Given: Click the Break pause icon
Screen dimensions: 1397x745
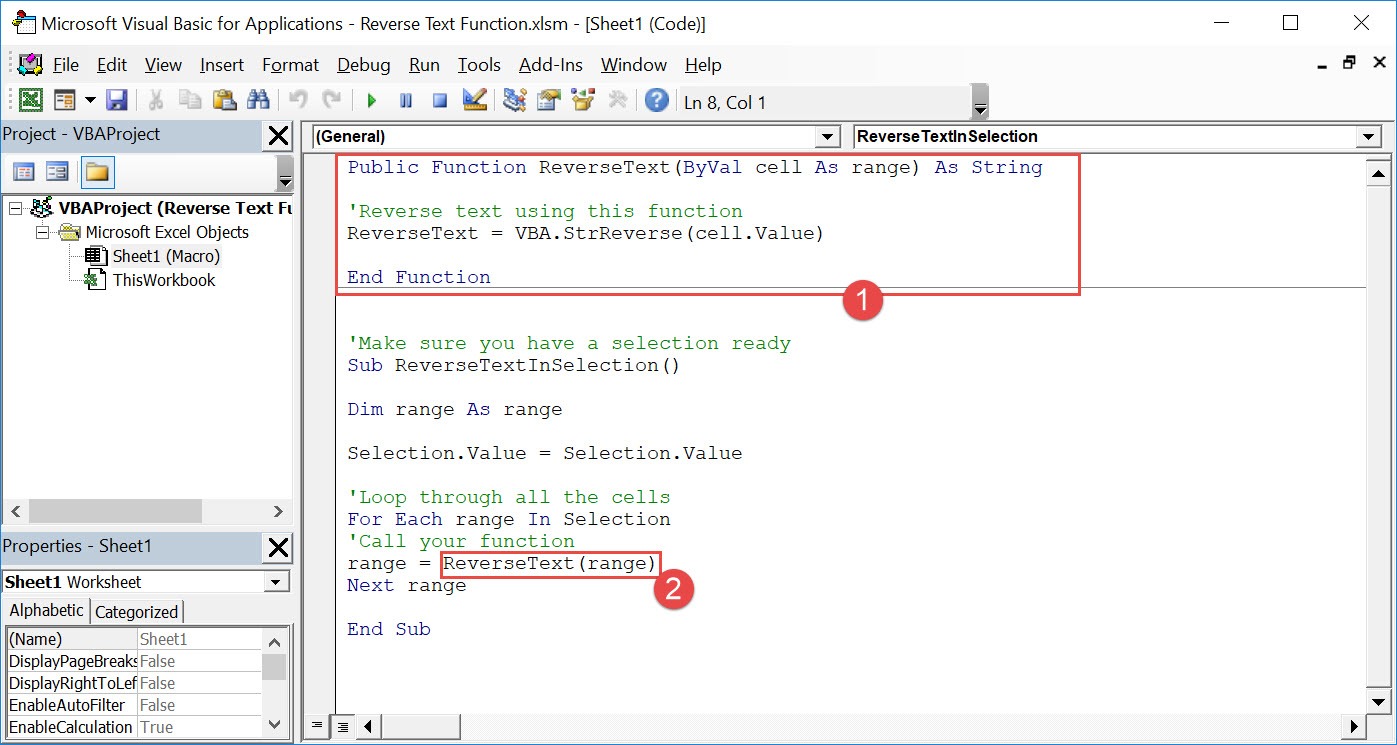Looking at the screenshot, I should pyautogui.click(x=406, y=100).
